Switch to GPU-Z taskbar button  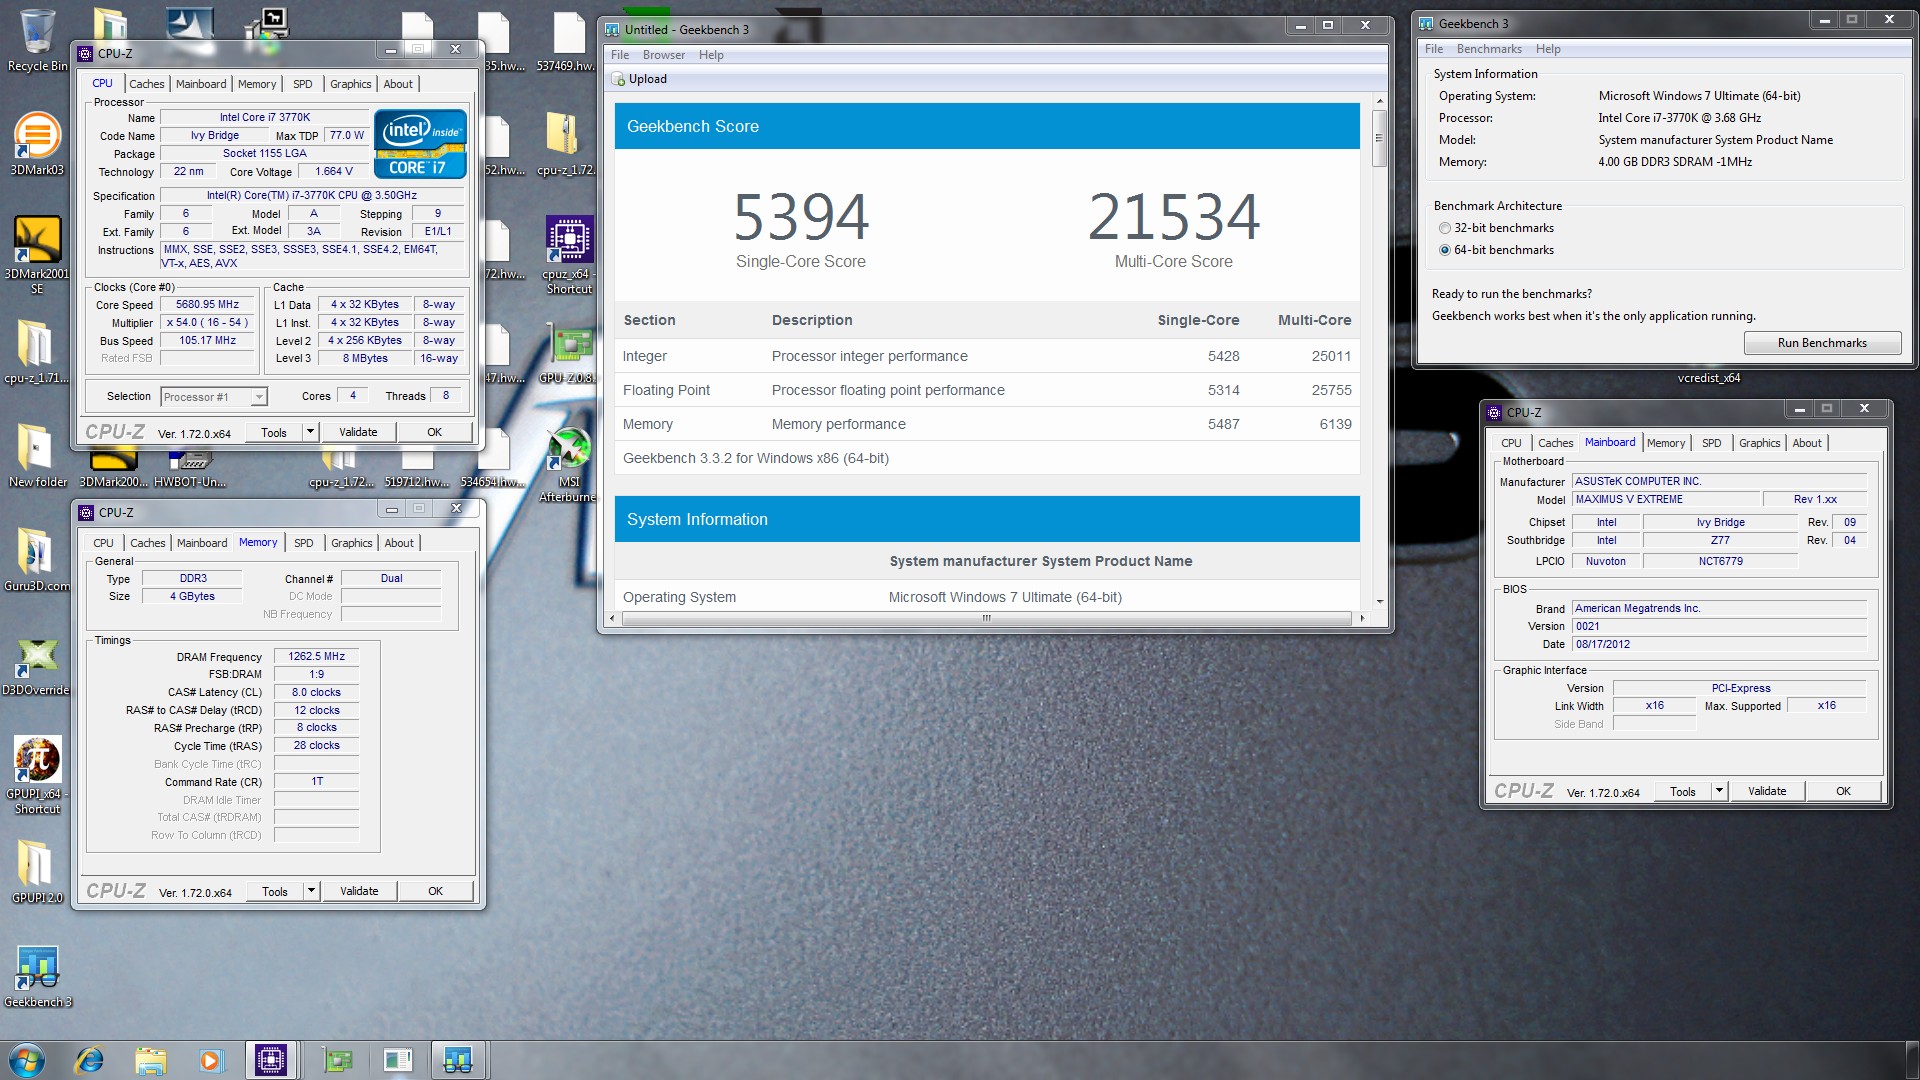pyautogui.click(x=338, y=1060)
